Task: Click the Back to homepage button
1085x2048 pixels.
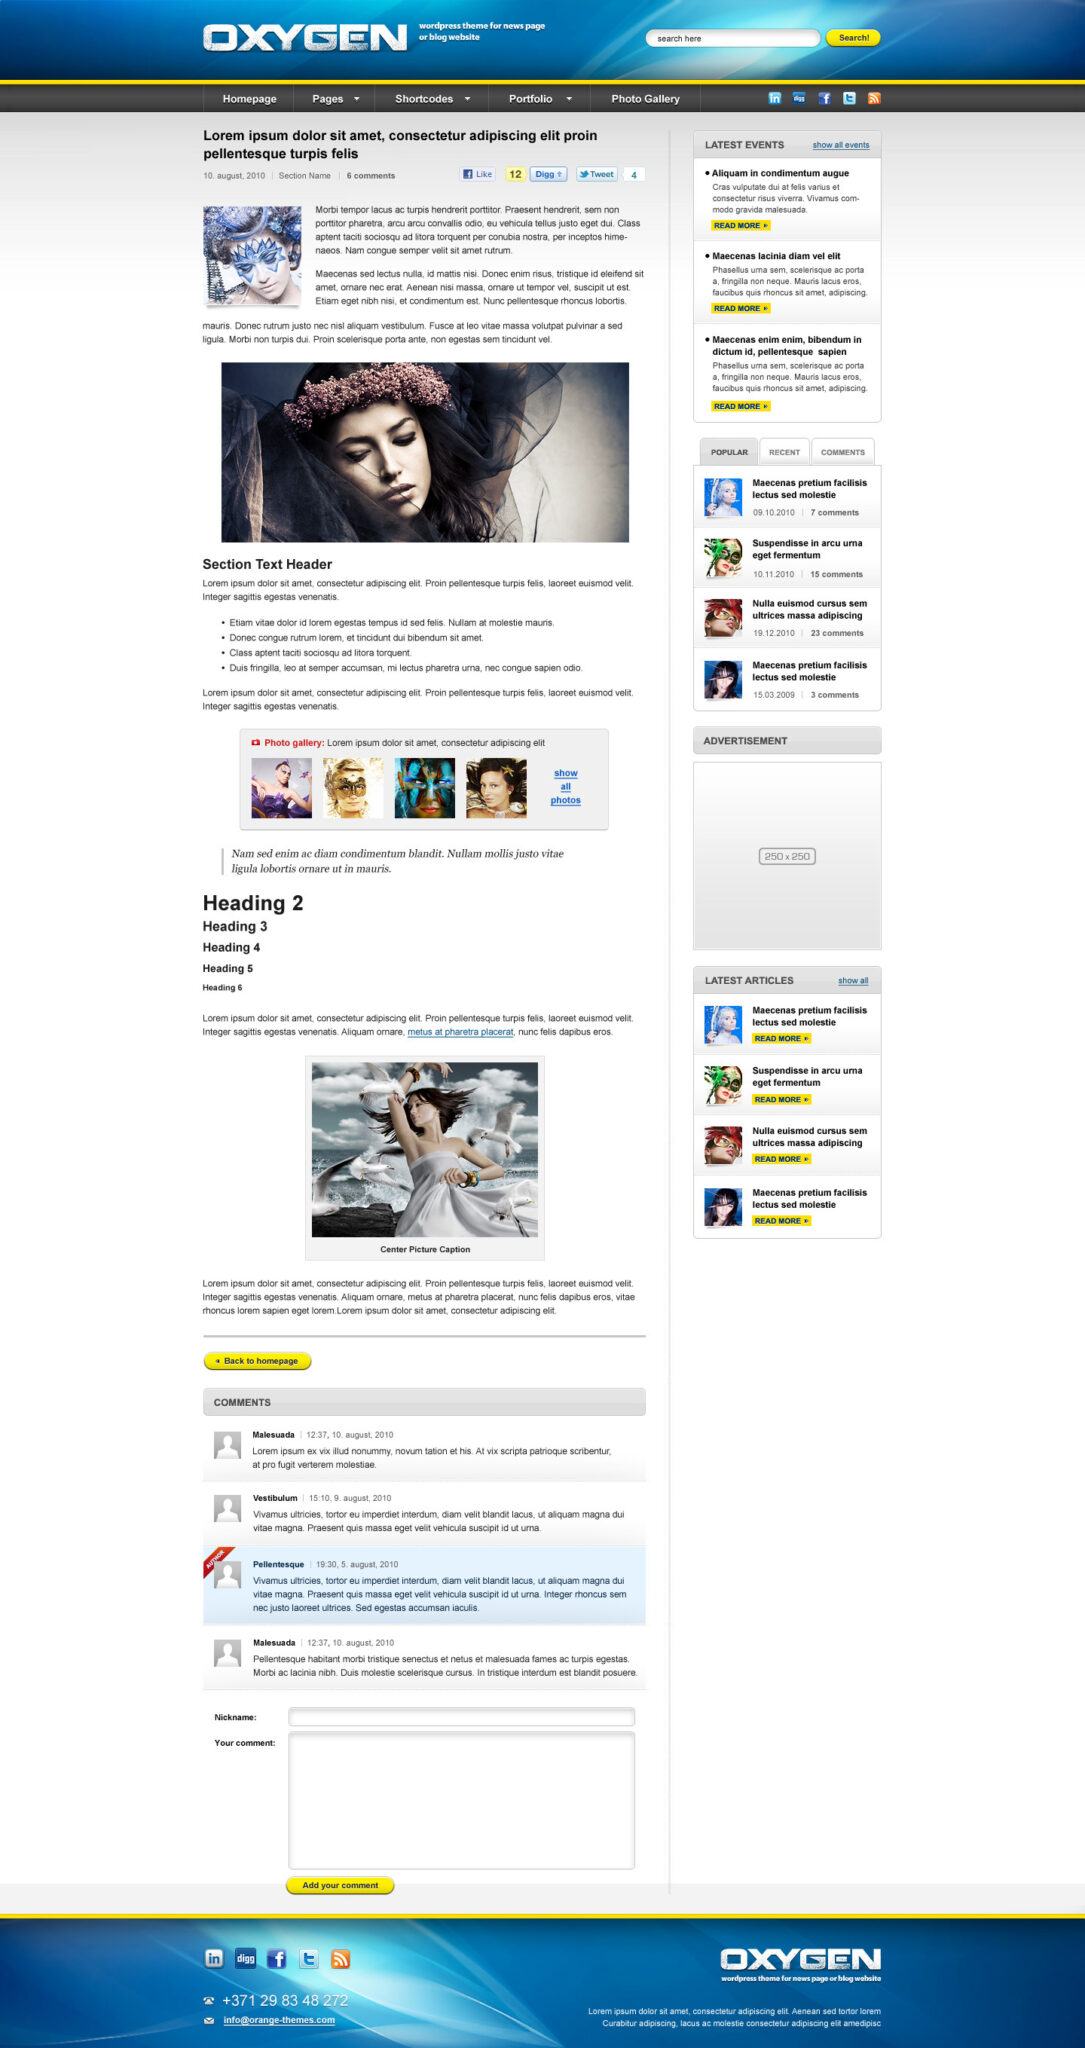Action: 258,1361
